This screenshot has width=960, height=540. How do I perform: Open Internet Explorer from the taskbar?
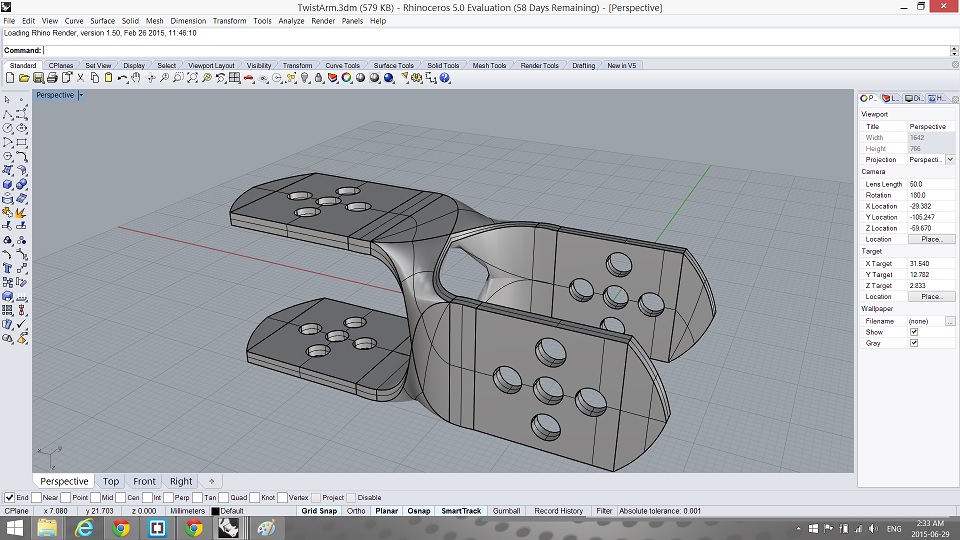[x=84, y=528]
